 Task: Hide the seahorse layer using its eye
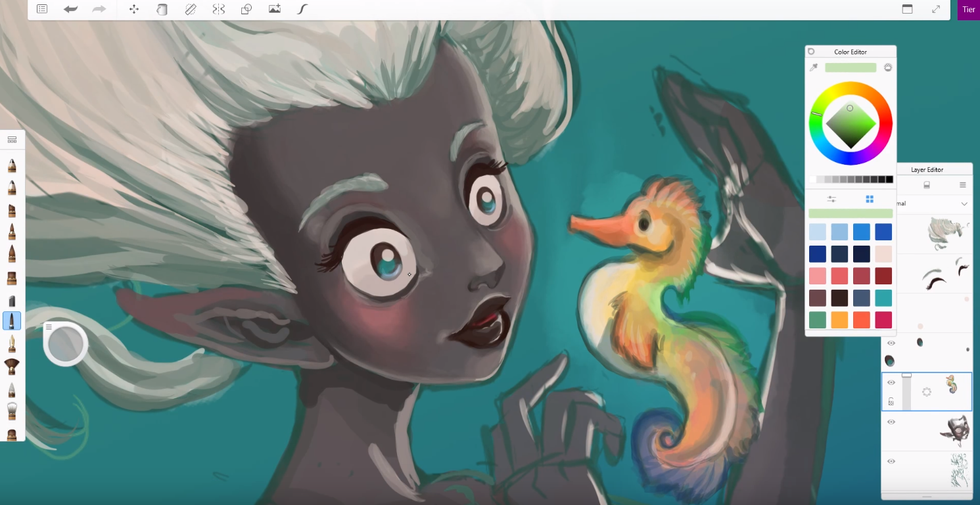(891, 383)
